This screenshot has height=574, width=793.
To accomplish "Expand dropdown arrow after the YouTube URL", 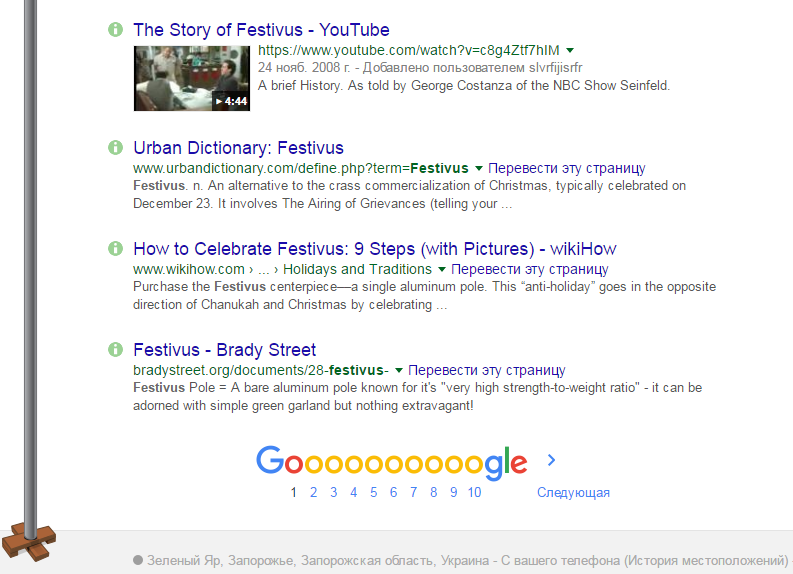I will pos(570,50).
